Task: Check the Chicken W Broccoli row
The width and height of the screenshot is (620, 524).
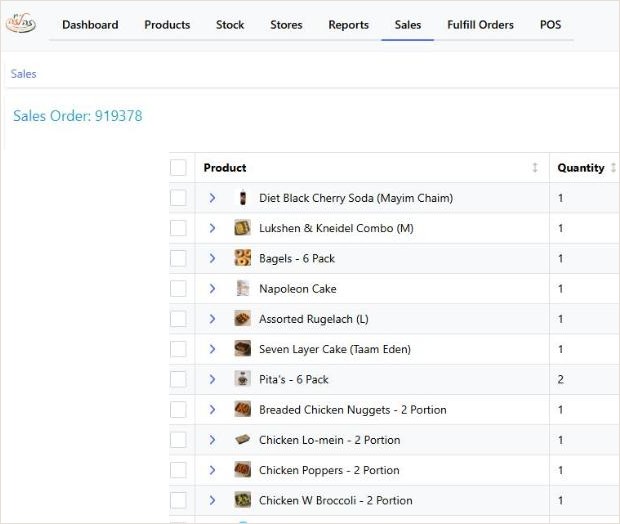Action: pos(178,500)
